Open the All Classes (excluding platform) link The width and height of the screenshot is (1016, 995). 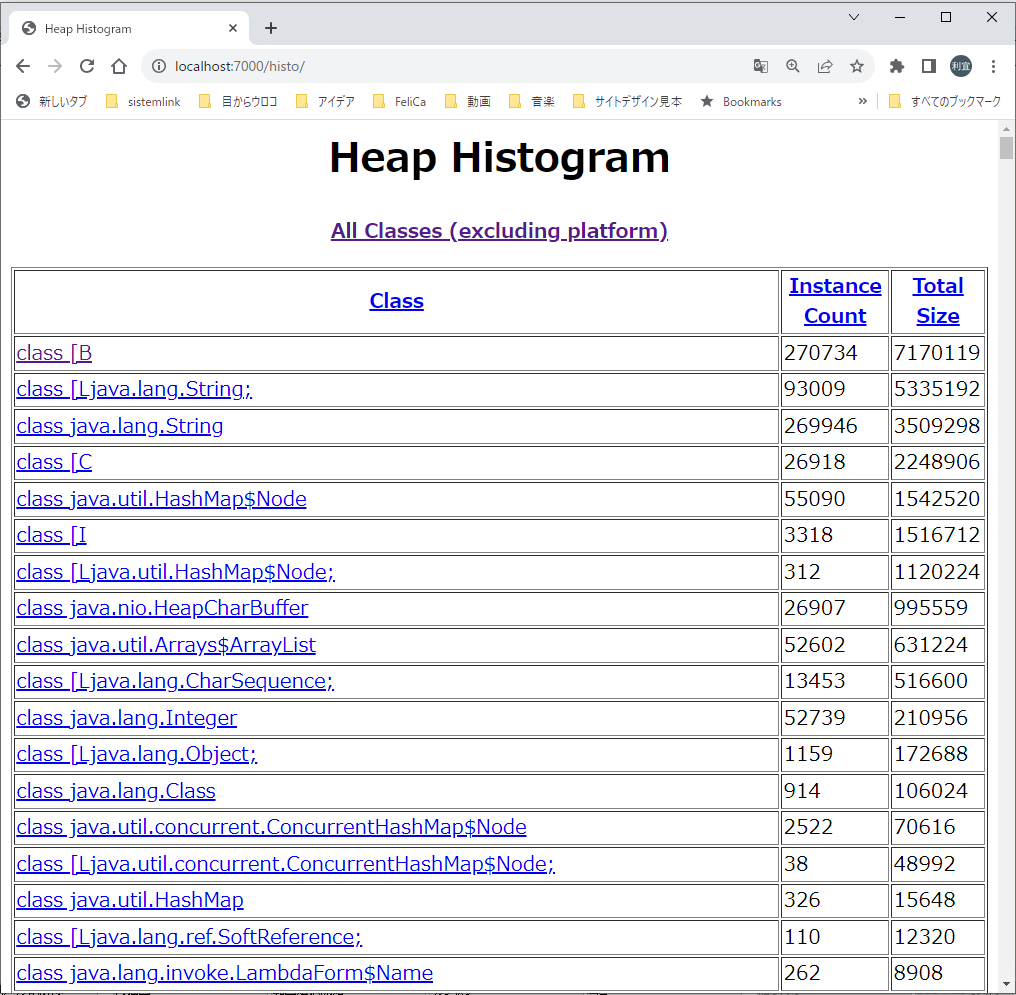(x=499, y=231)
